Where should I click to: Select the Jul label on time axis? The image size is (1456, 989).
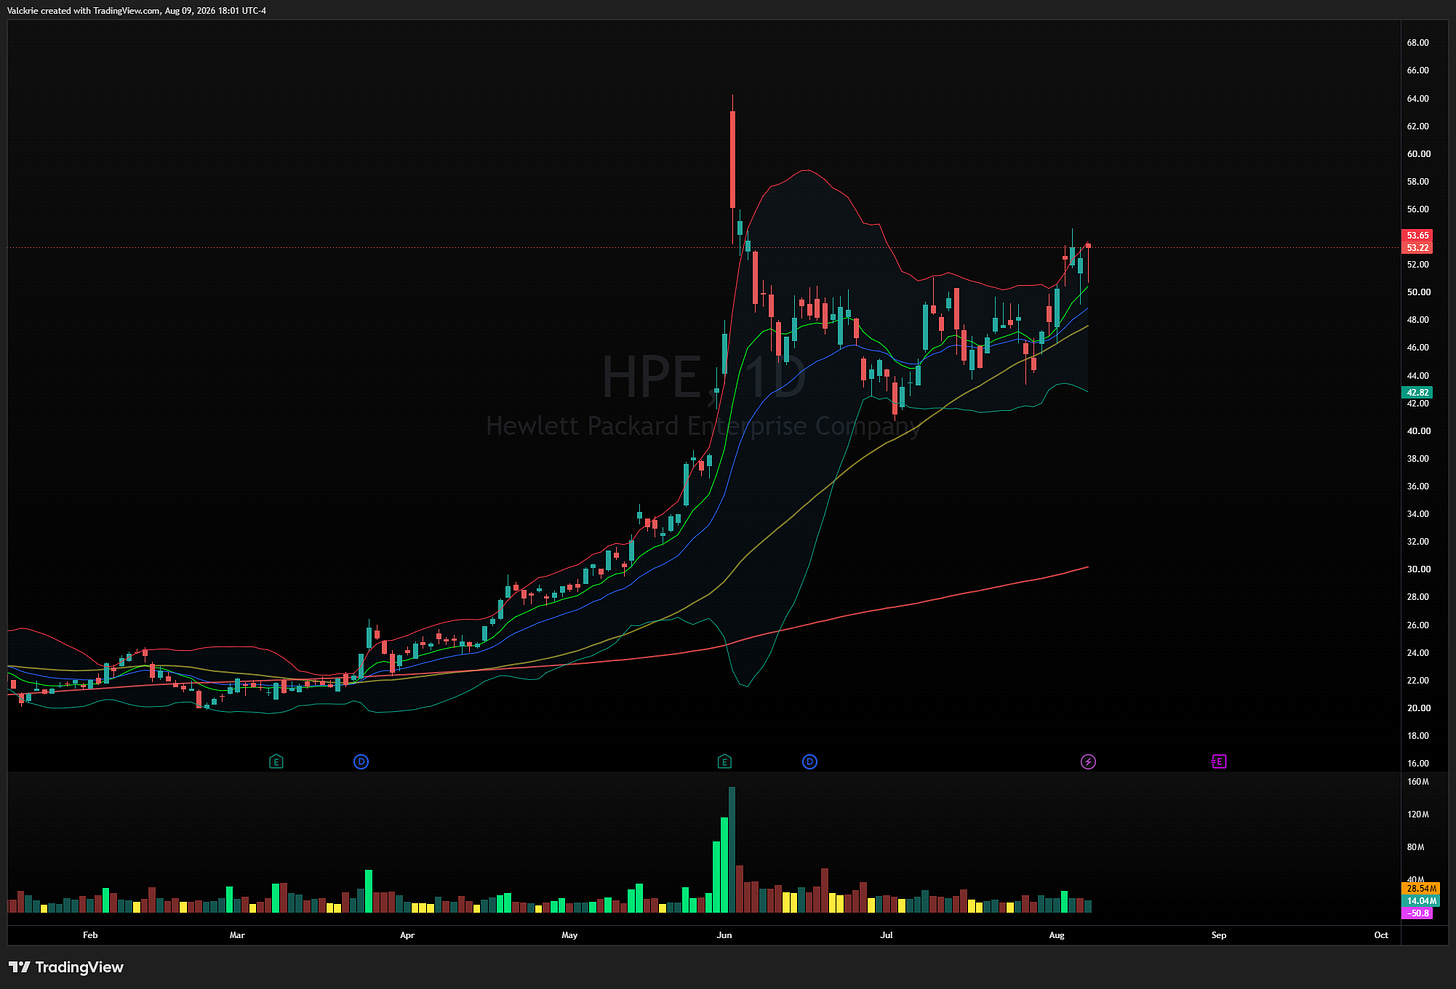pyautogui.click(x=886, y=936)
